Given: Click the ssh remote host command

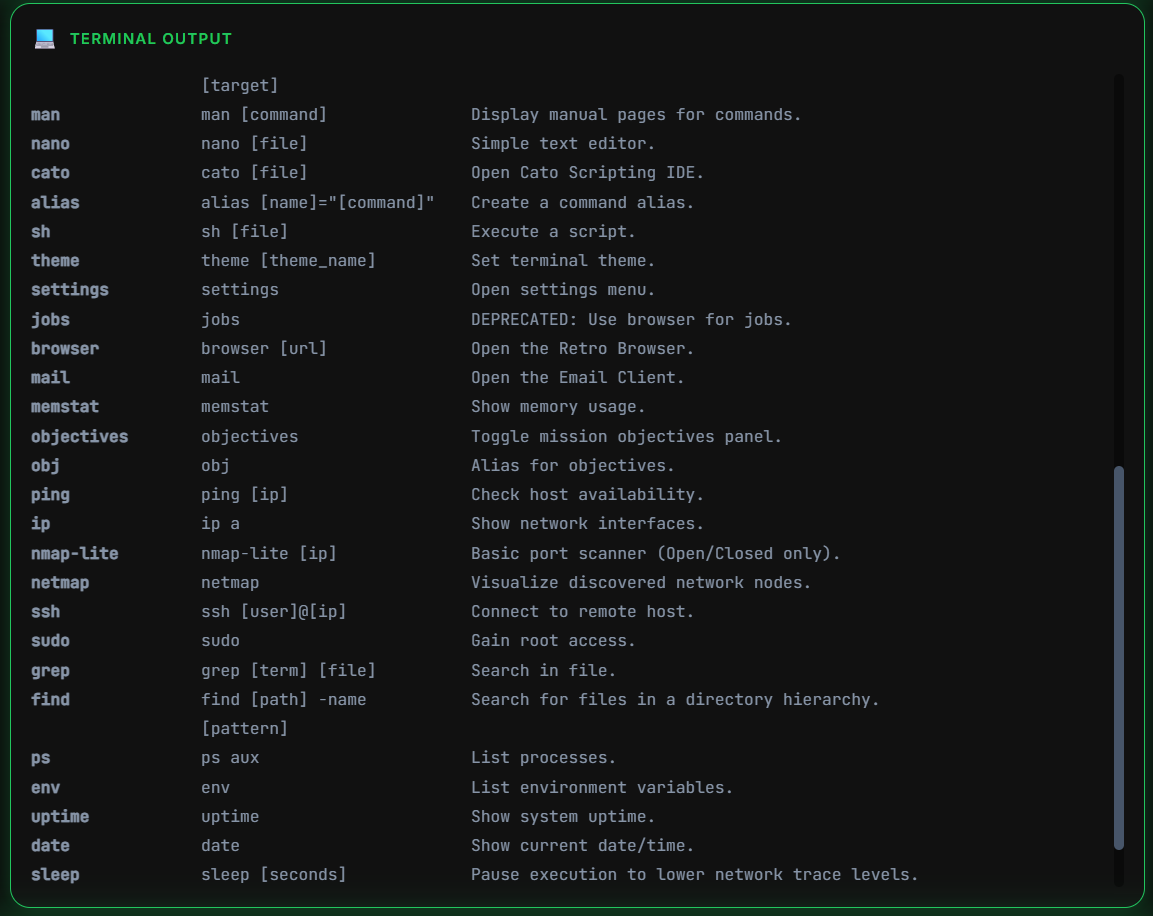Looking at the screenshot, I should 45,611.
